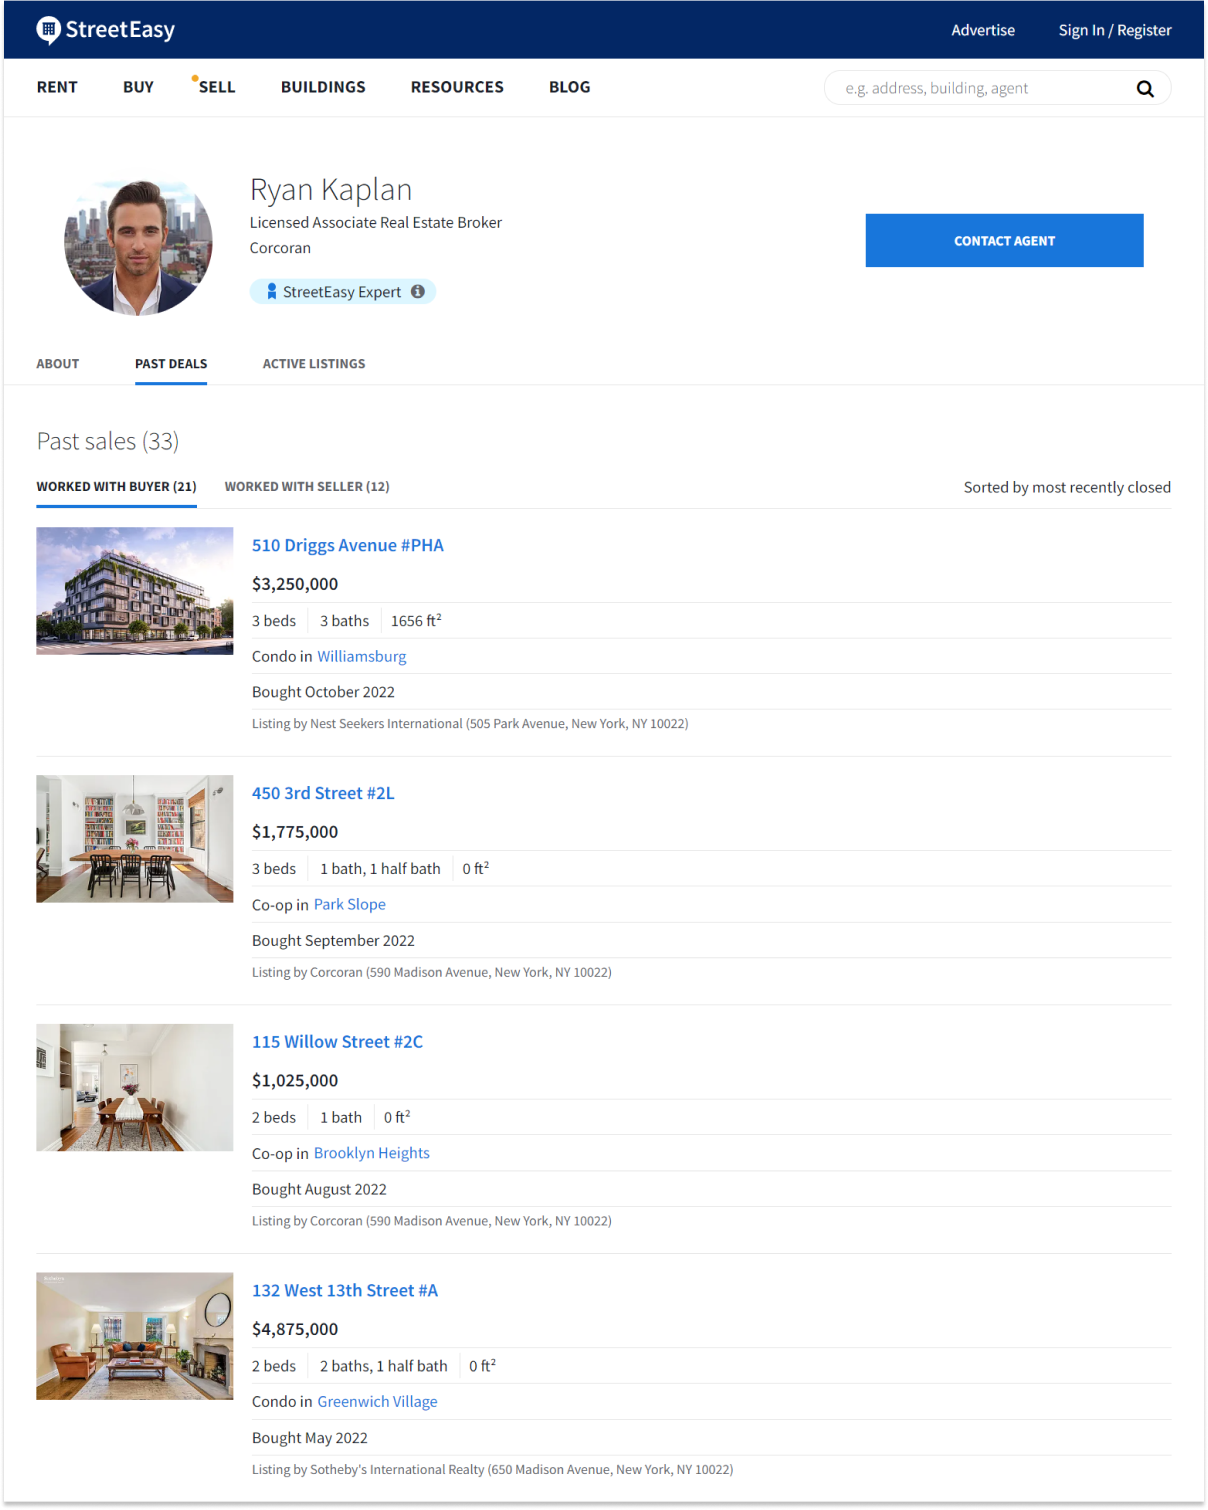This screenshot has height=1510, width=1208.
Task: Click the 132 West 13th Street thumbnail
Action: pos(135,1336)
